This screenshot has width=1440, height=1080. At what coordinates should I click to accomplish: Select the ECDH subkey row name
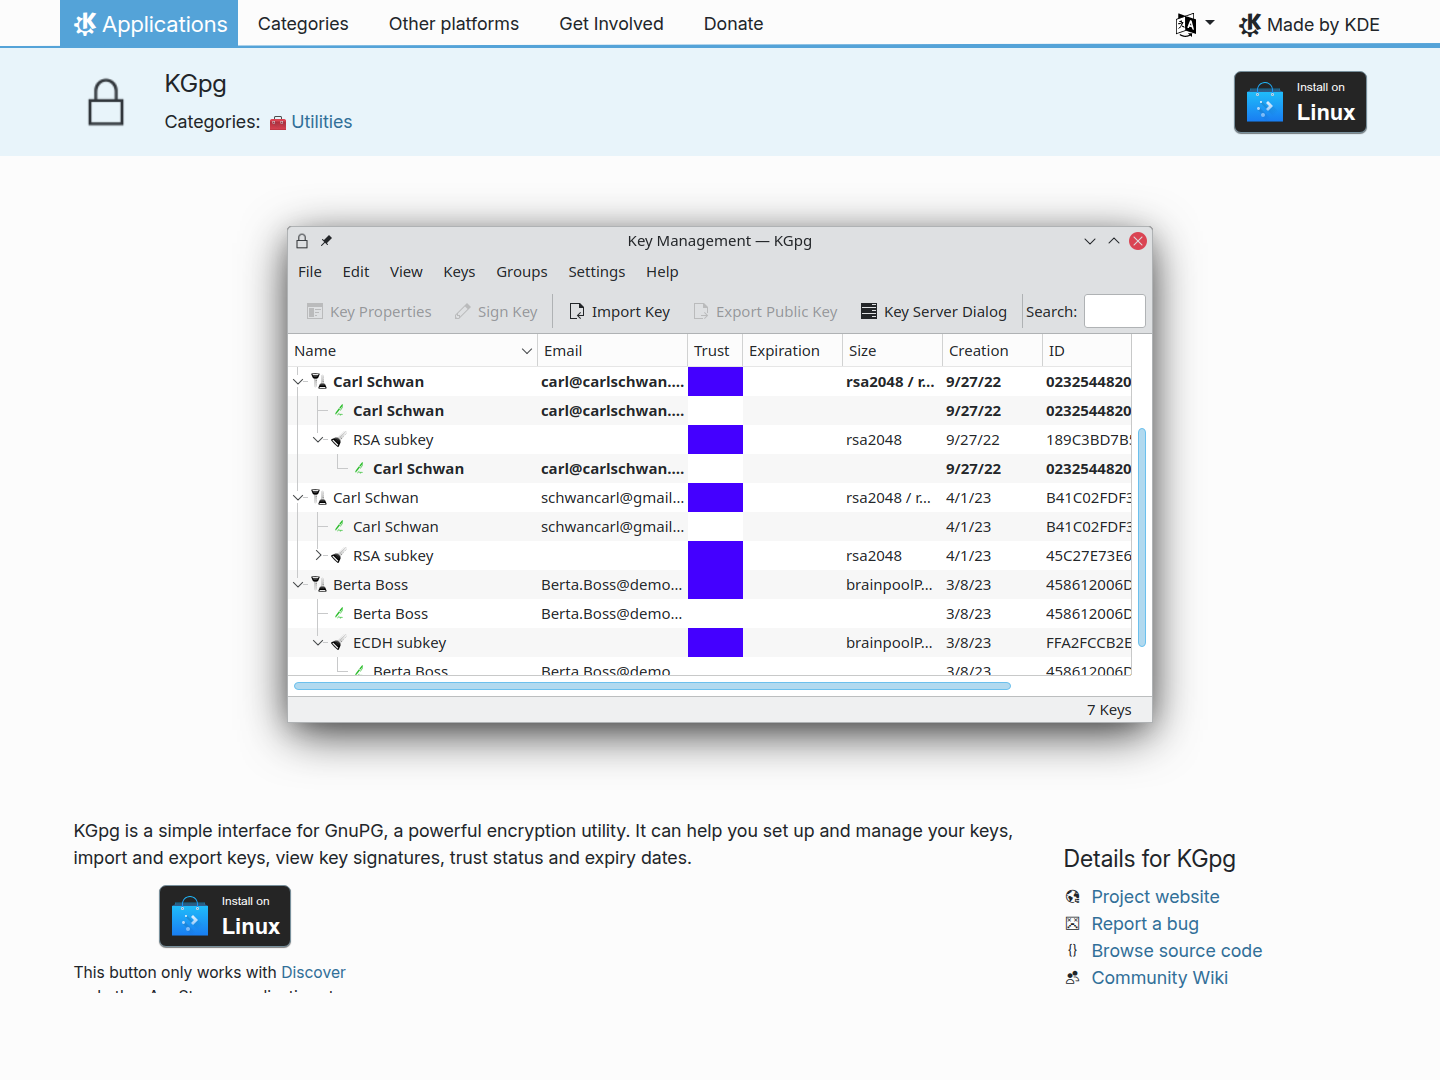(x=400, y=643)
